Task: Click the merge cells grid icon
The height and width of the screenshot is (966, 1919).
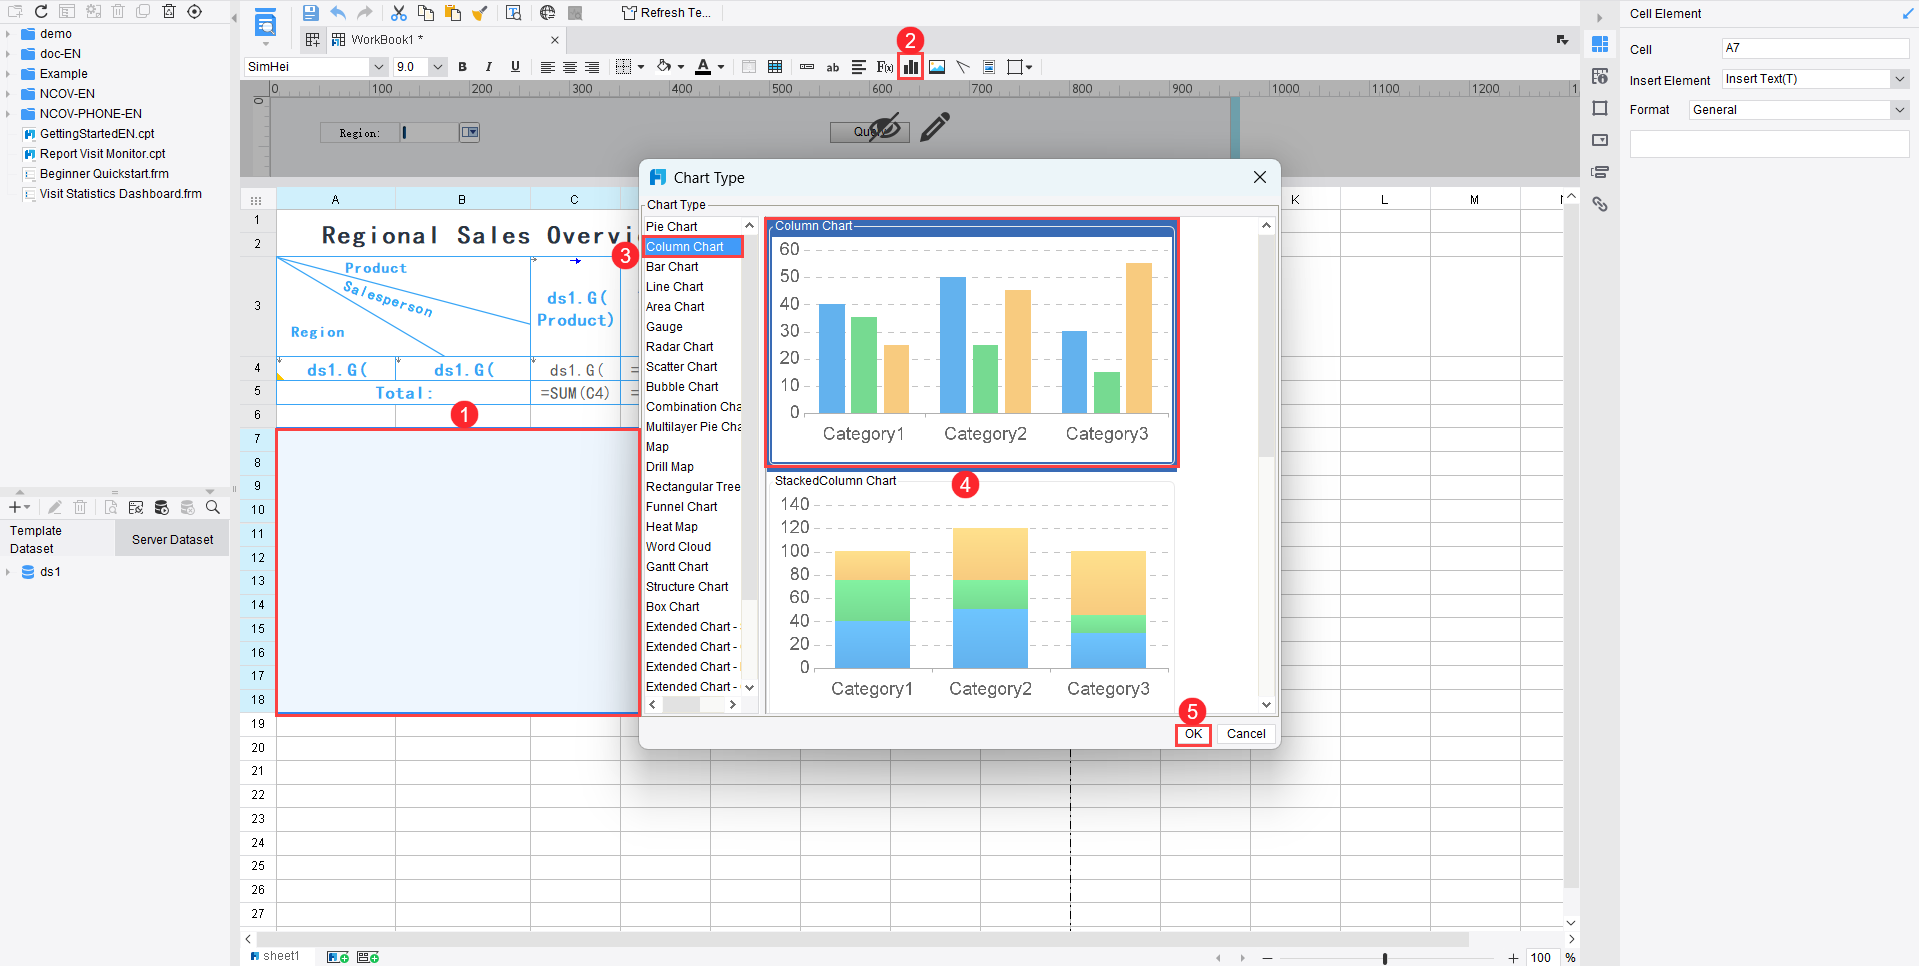Action: pyautogui.click(x=775, y=67)
